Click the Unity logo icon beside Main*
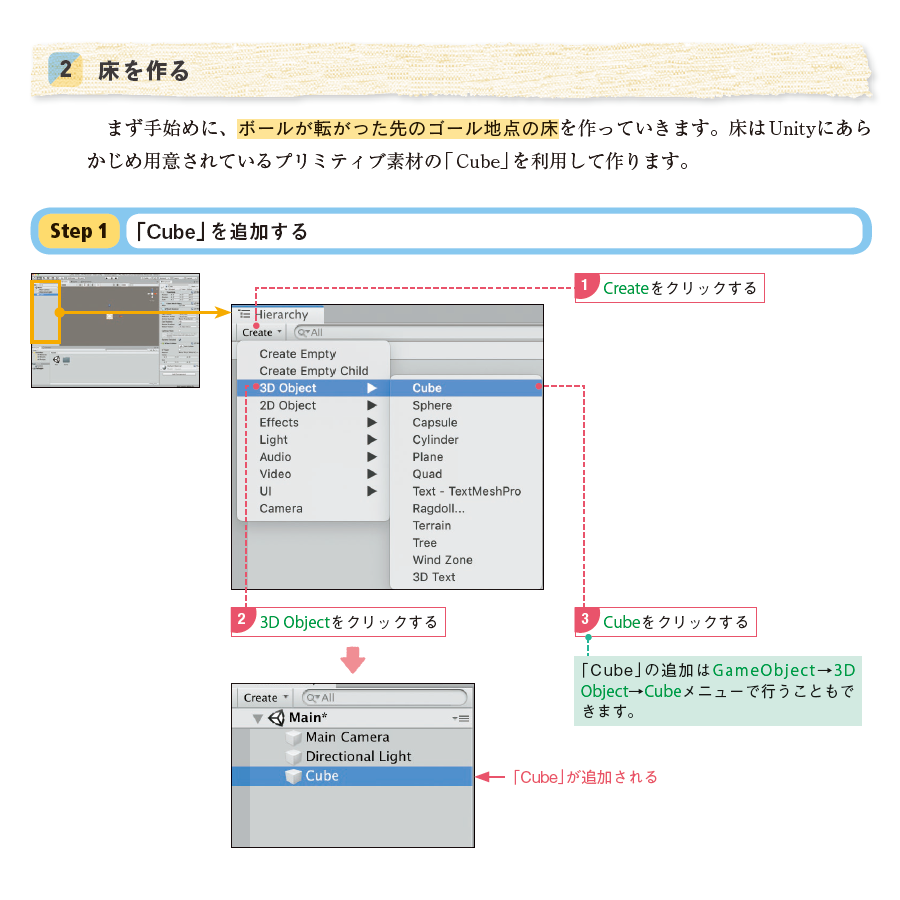 tap(276, 717)
